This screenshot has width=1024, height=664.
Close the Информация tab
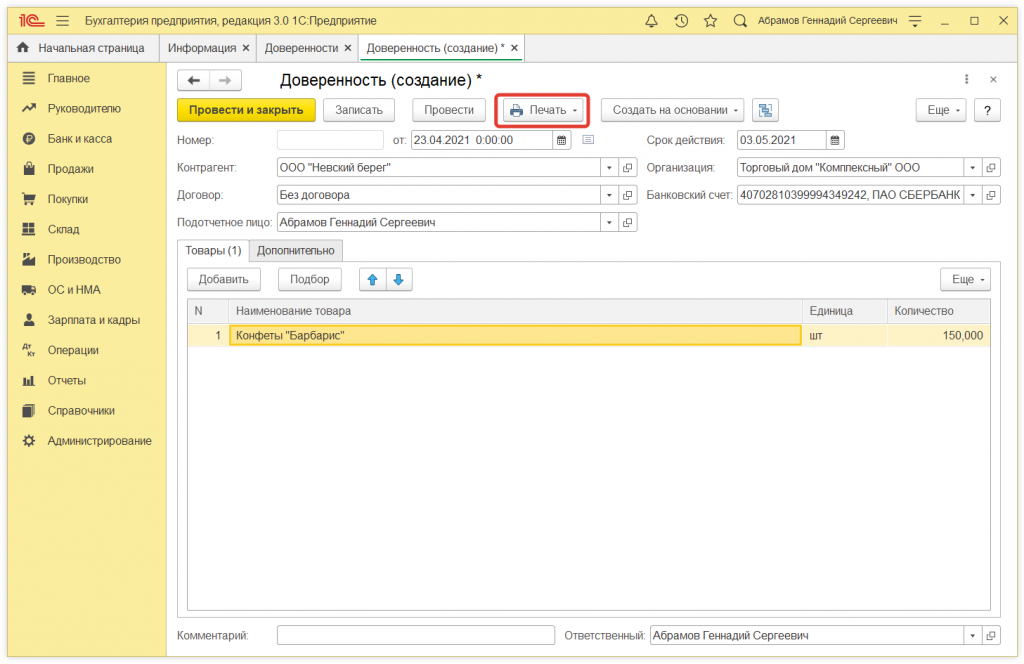pos(246,48)
